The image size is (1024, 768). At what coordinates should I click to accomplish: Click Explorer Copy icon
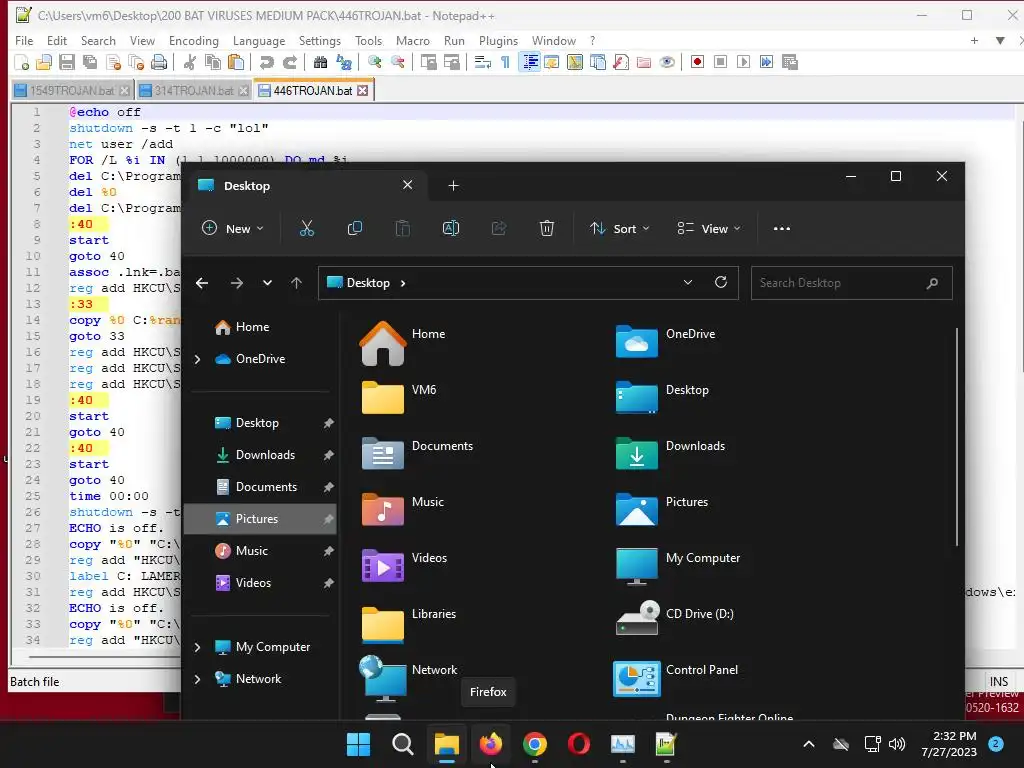click(355, 229)
